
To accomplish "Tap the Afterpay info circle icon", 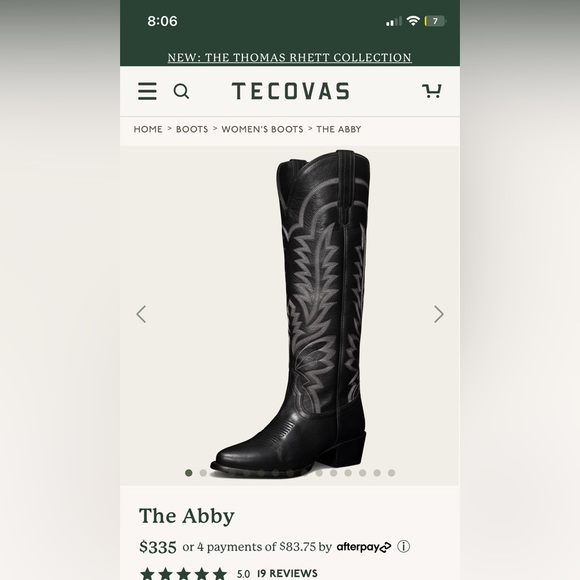I will [x=404, y=546].
